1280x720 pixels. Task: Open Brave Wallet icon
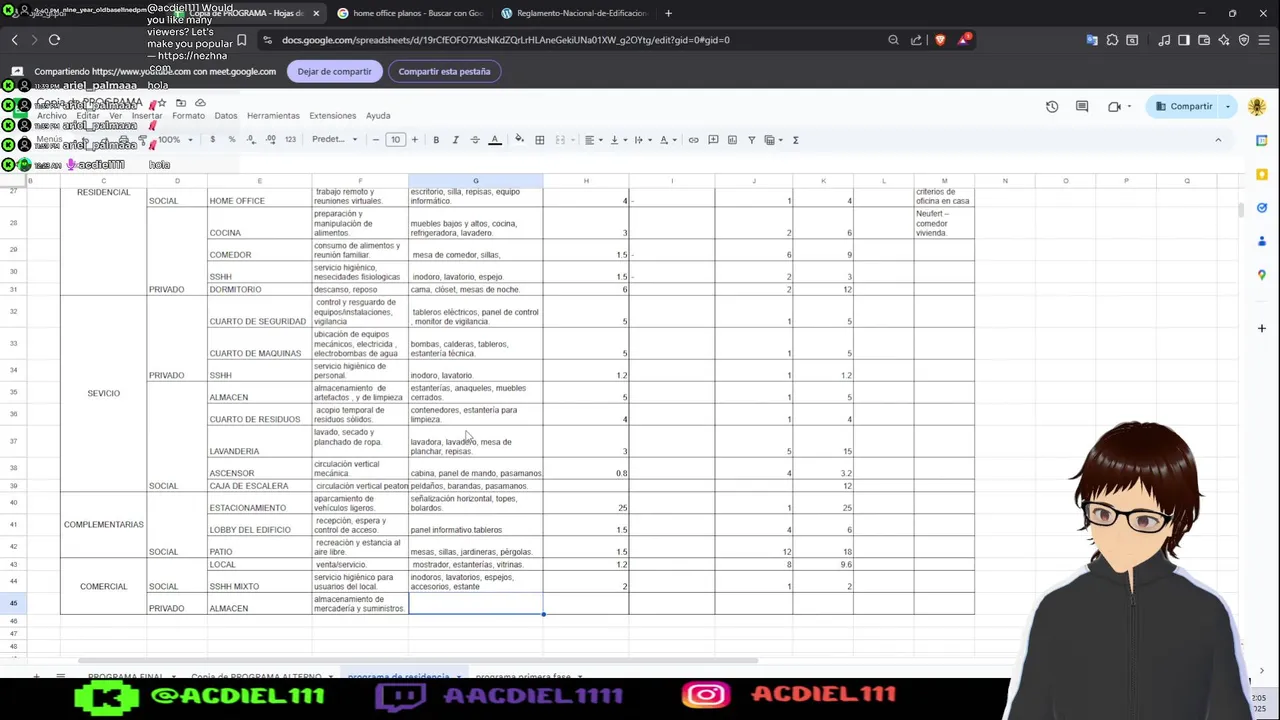tap(1204, 40)
